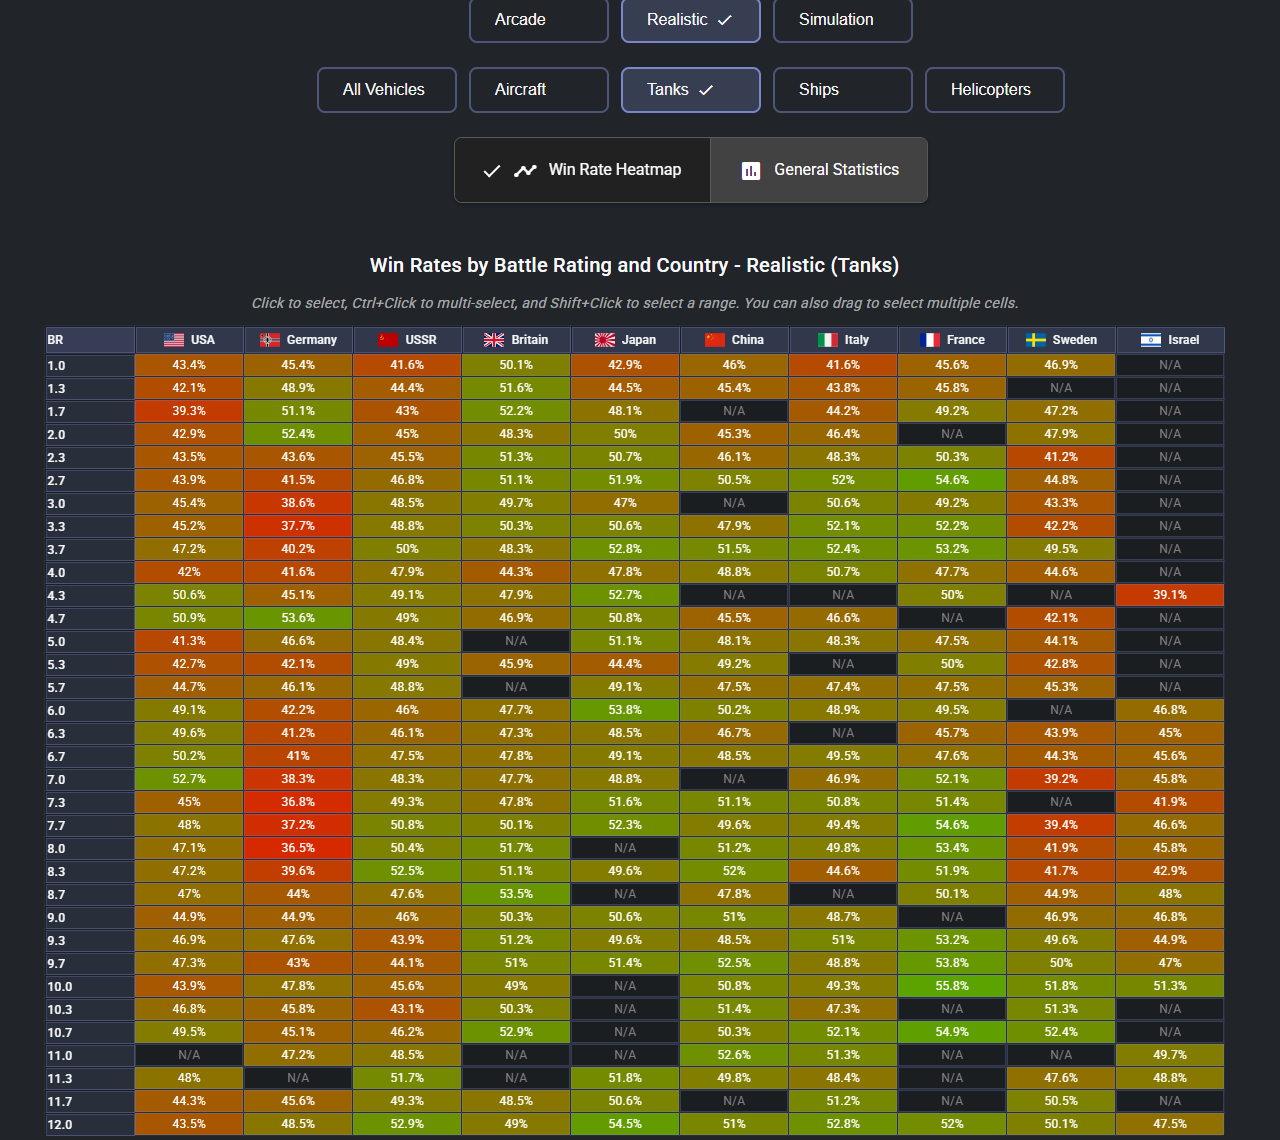The width and height of the screenshot is (1280, 1140).
Task: Choose the Tanks vehicle filter
Action: [691, 90]
